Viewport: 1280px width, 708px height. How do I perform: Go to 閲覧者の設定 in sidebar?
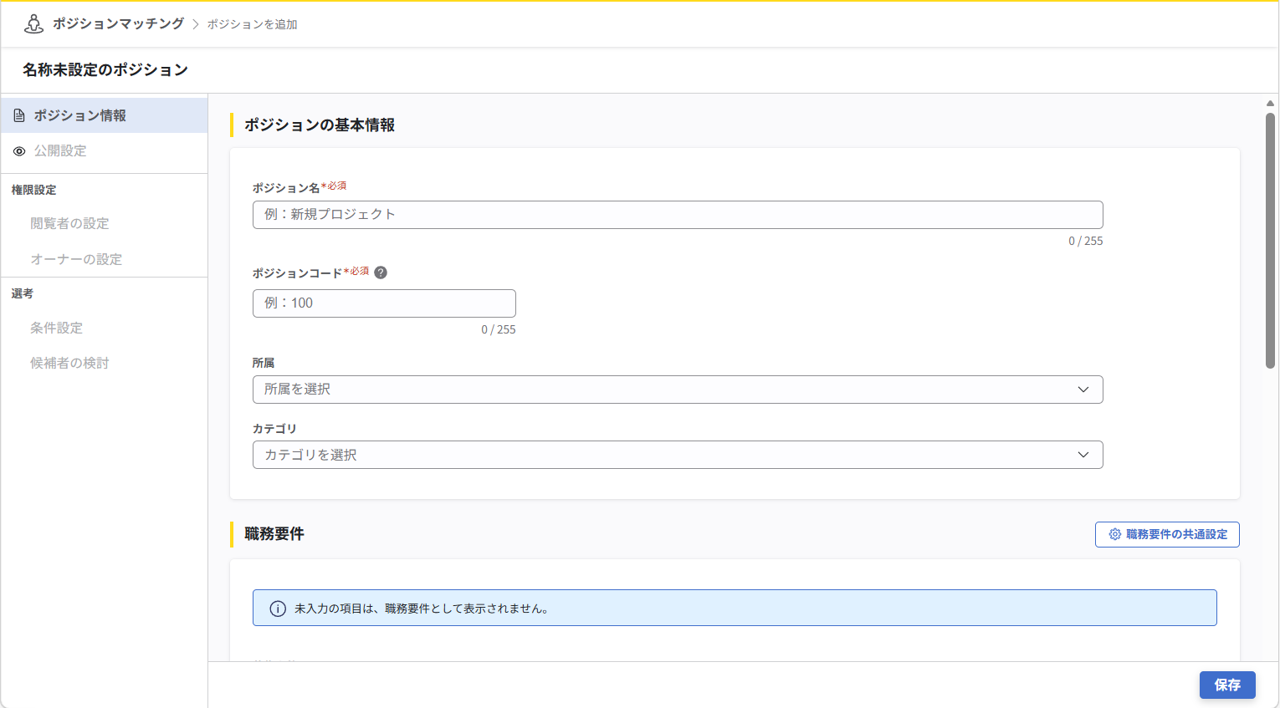pyautogui.click(x=70, y=223)
